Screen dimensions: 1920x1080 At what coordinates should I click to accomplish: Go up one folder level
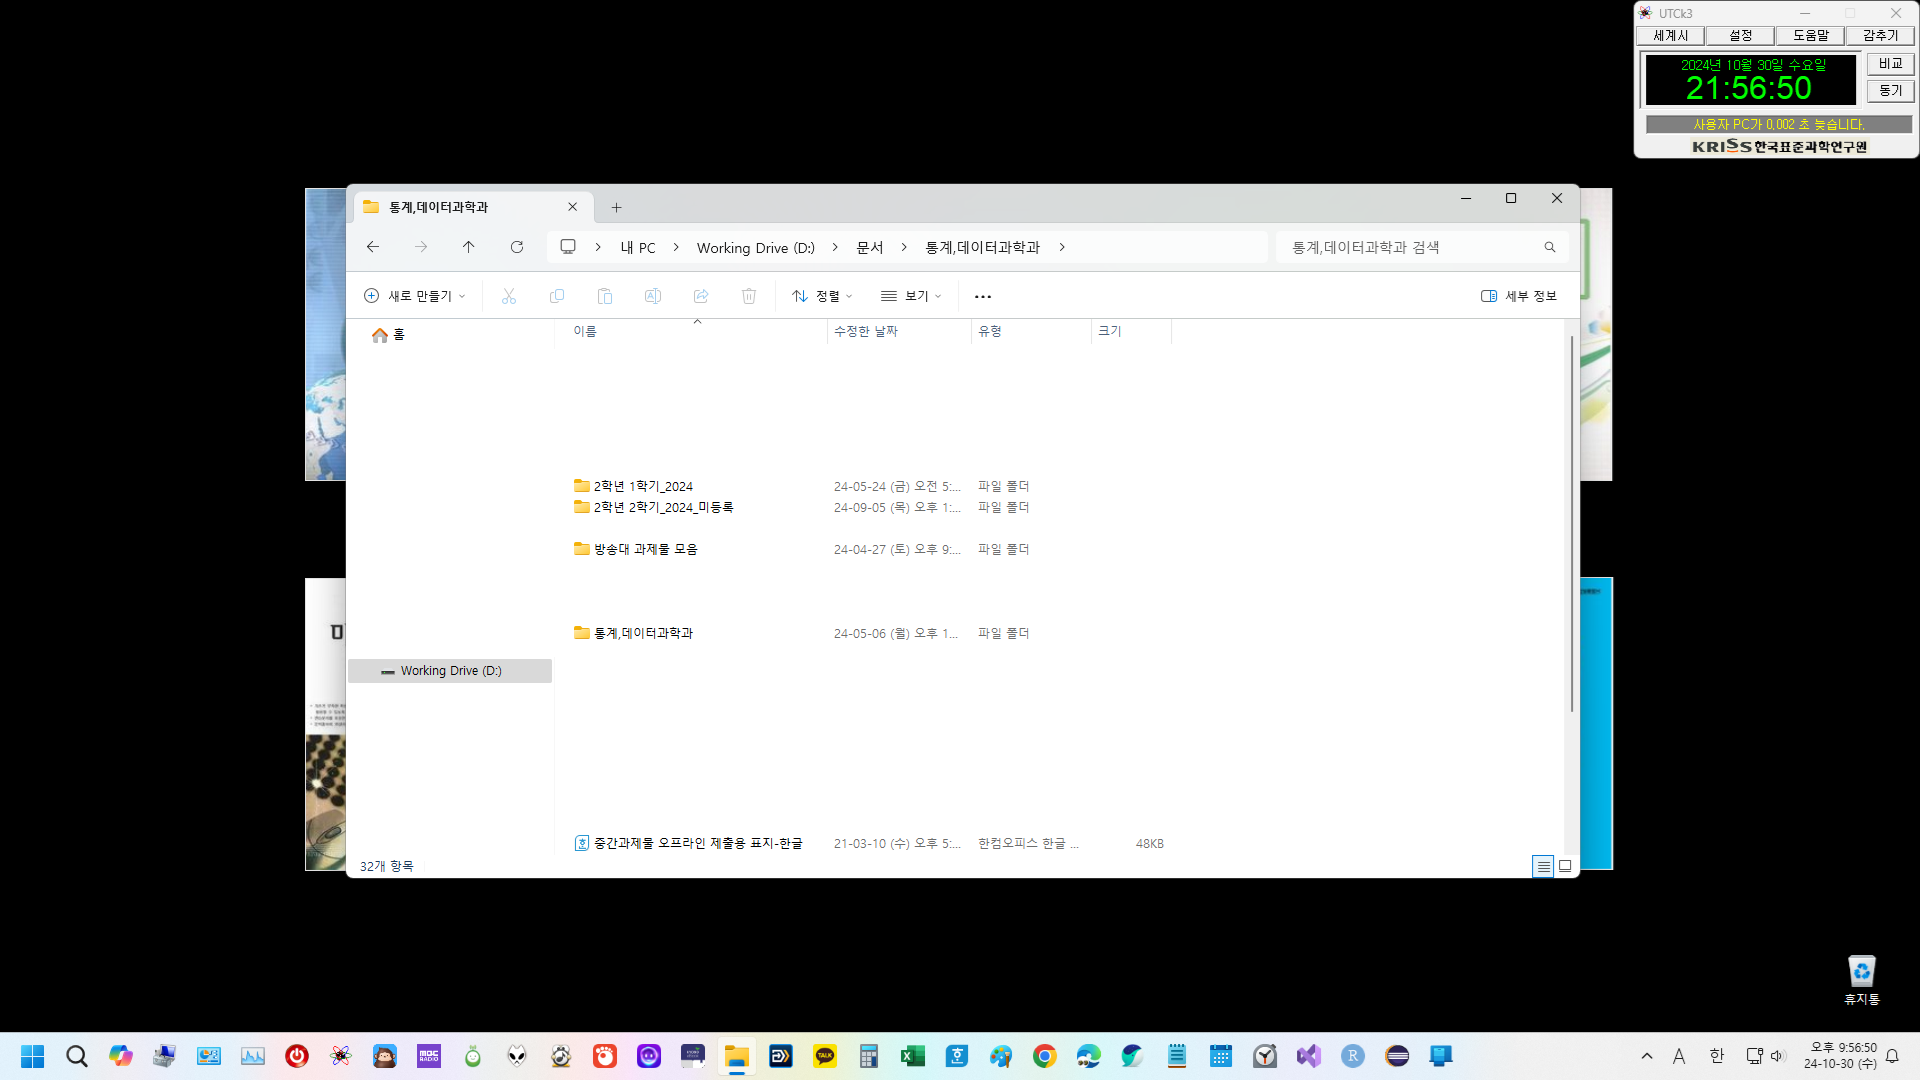(x=468, y=247)
